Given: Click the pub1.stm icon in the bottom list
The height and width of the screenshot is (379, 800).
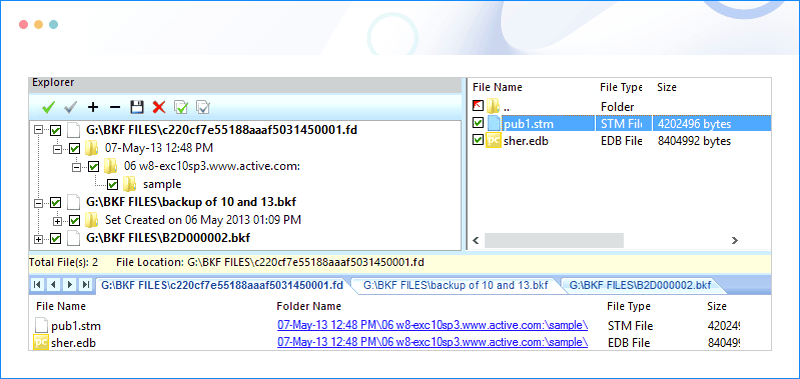Looking at the screenshot, I should 42,325.
